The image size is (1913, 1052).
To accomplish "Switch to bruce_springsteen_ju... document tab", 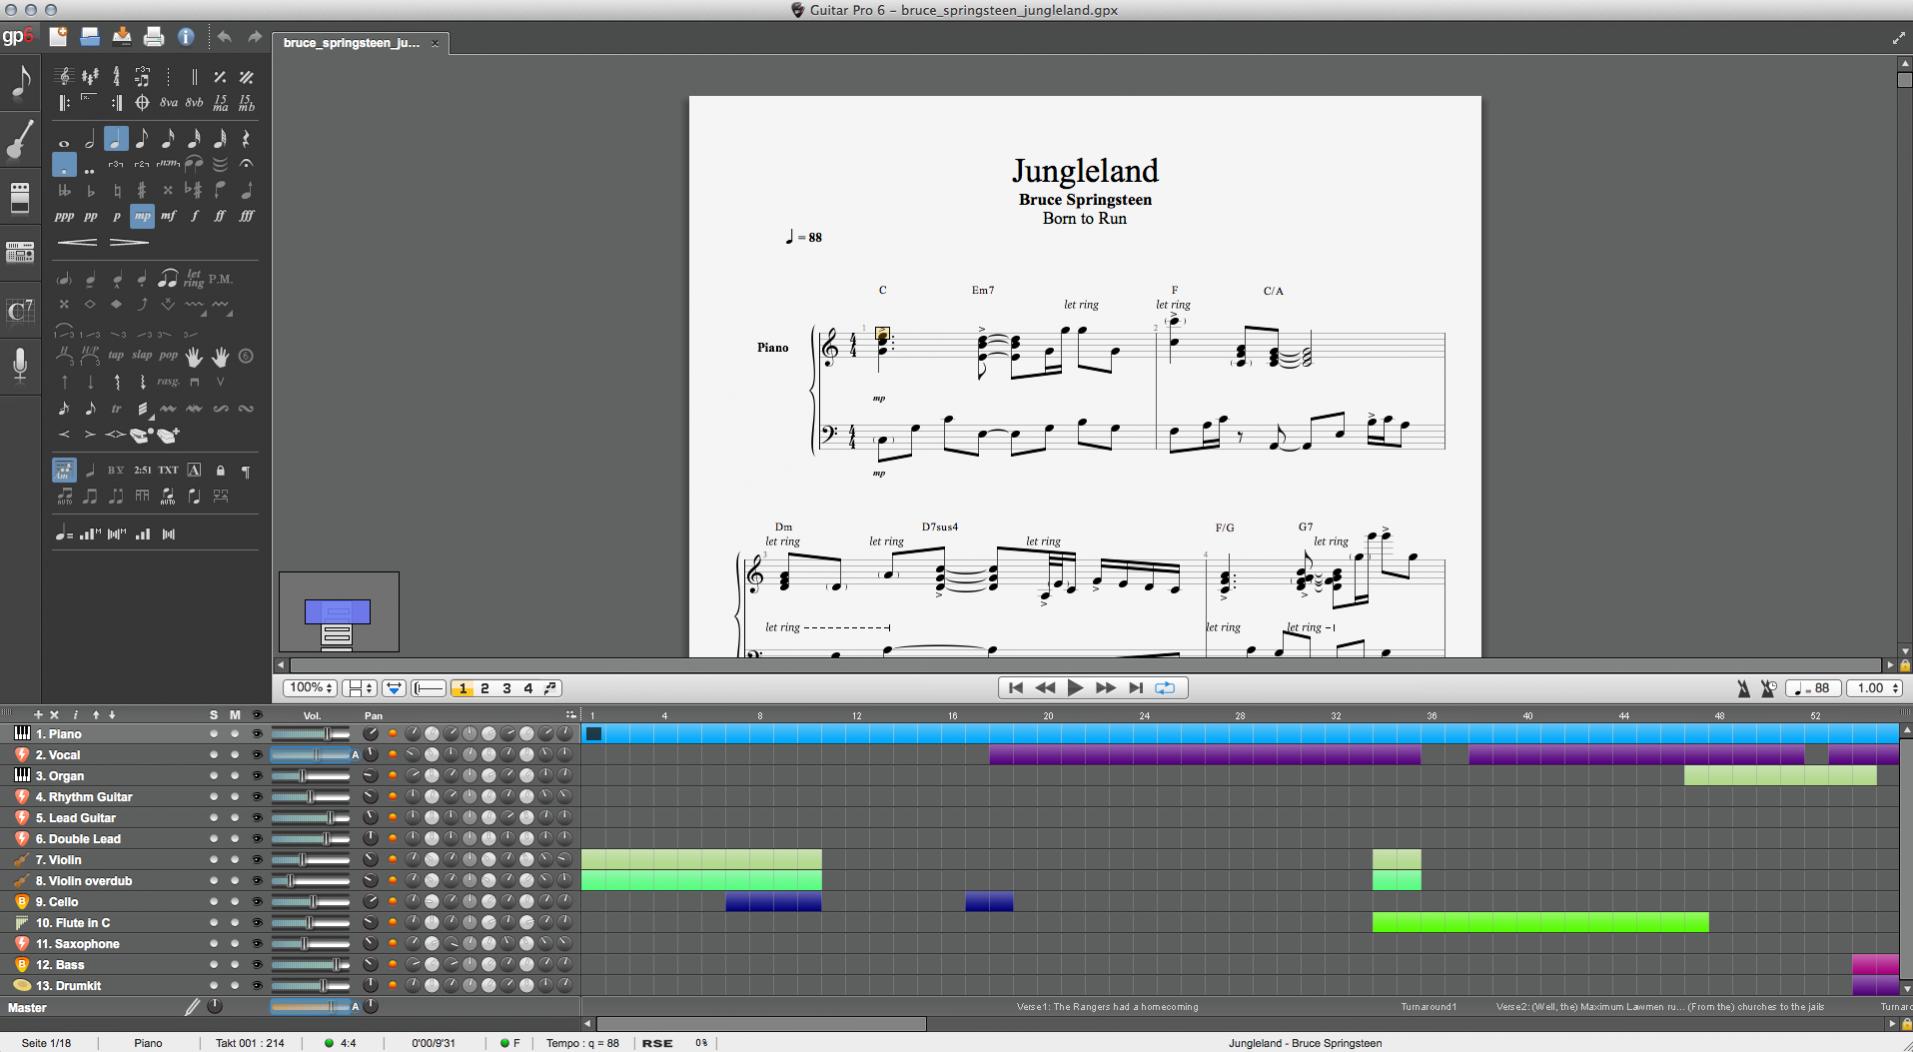I will pos(352,43).
